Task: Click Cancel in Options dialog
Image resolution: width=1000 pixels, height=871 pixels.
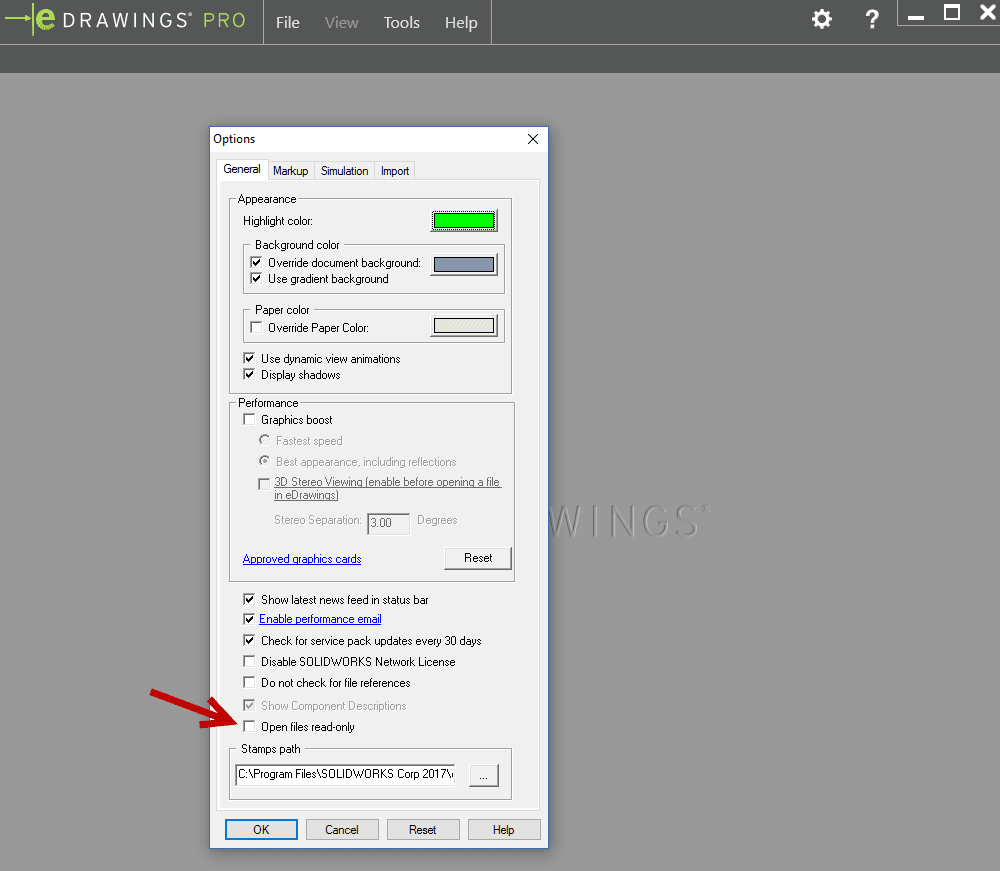Action: click(342, 830)
